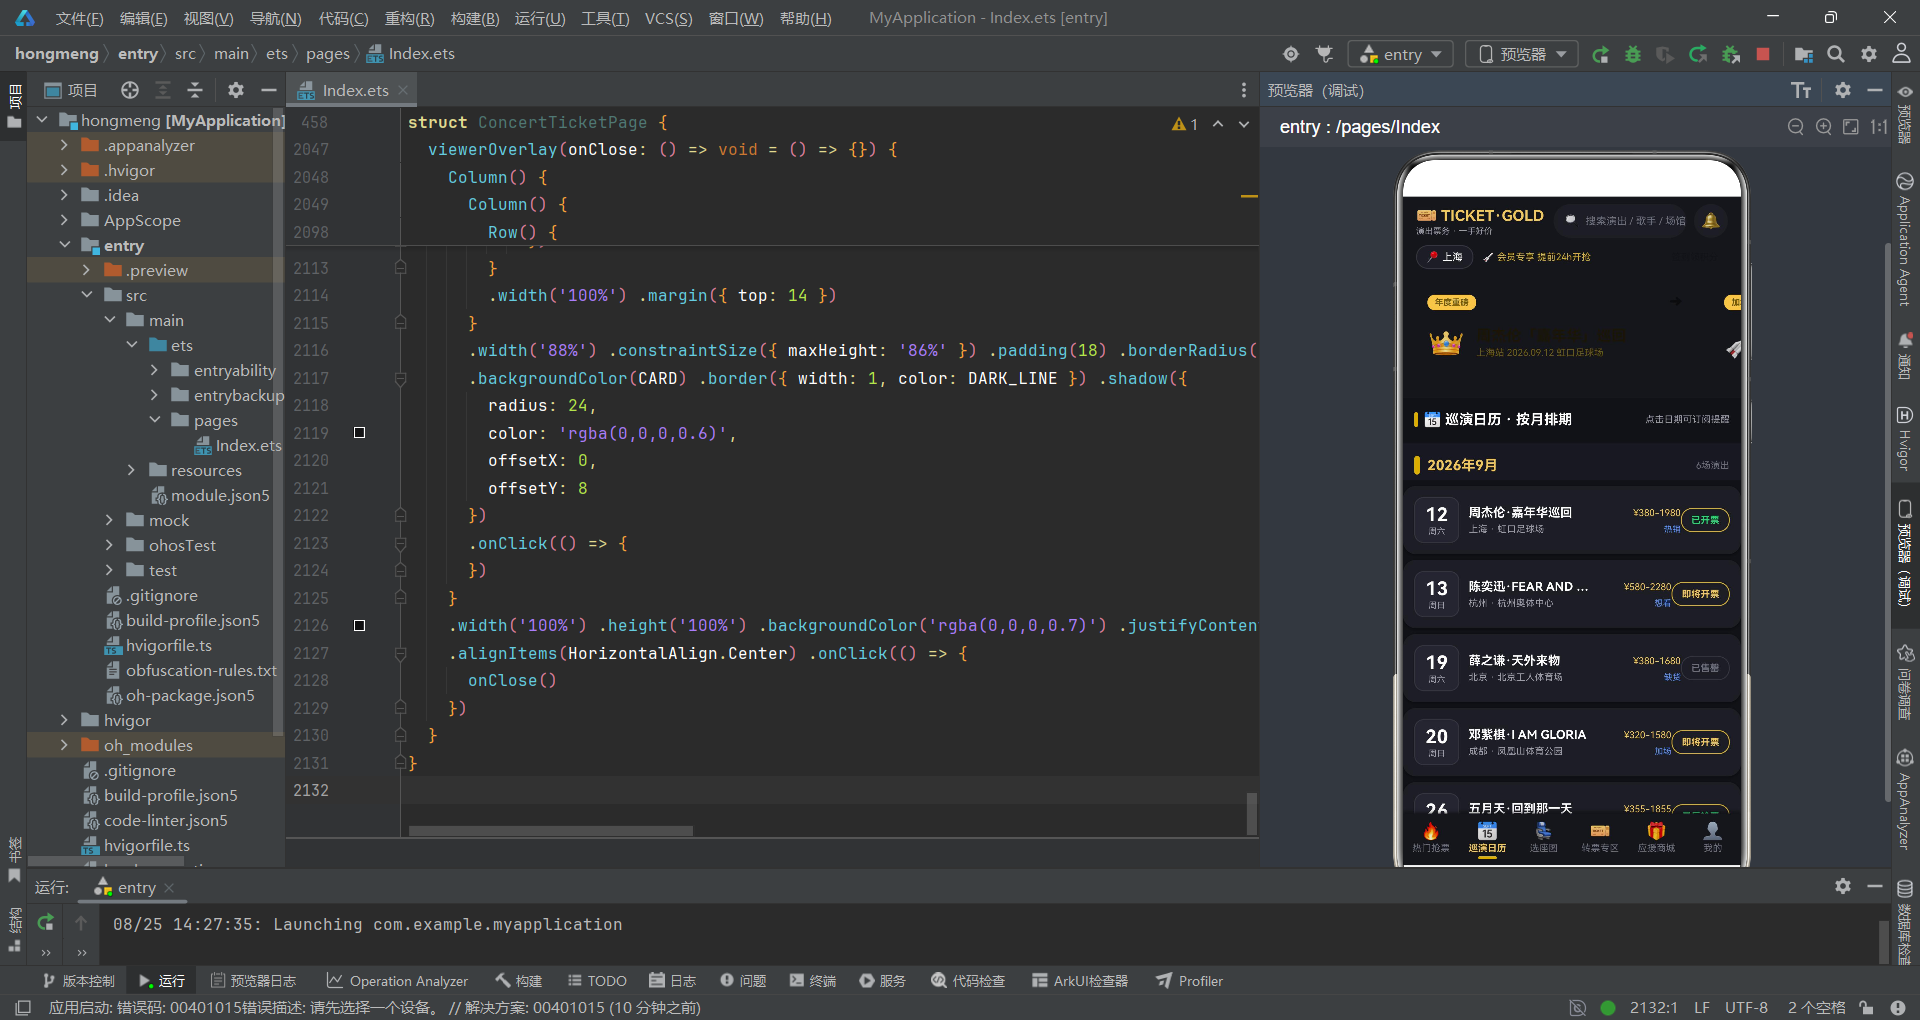Open IDE settings gear in main toolbar

pos(1868,54)
